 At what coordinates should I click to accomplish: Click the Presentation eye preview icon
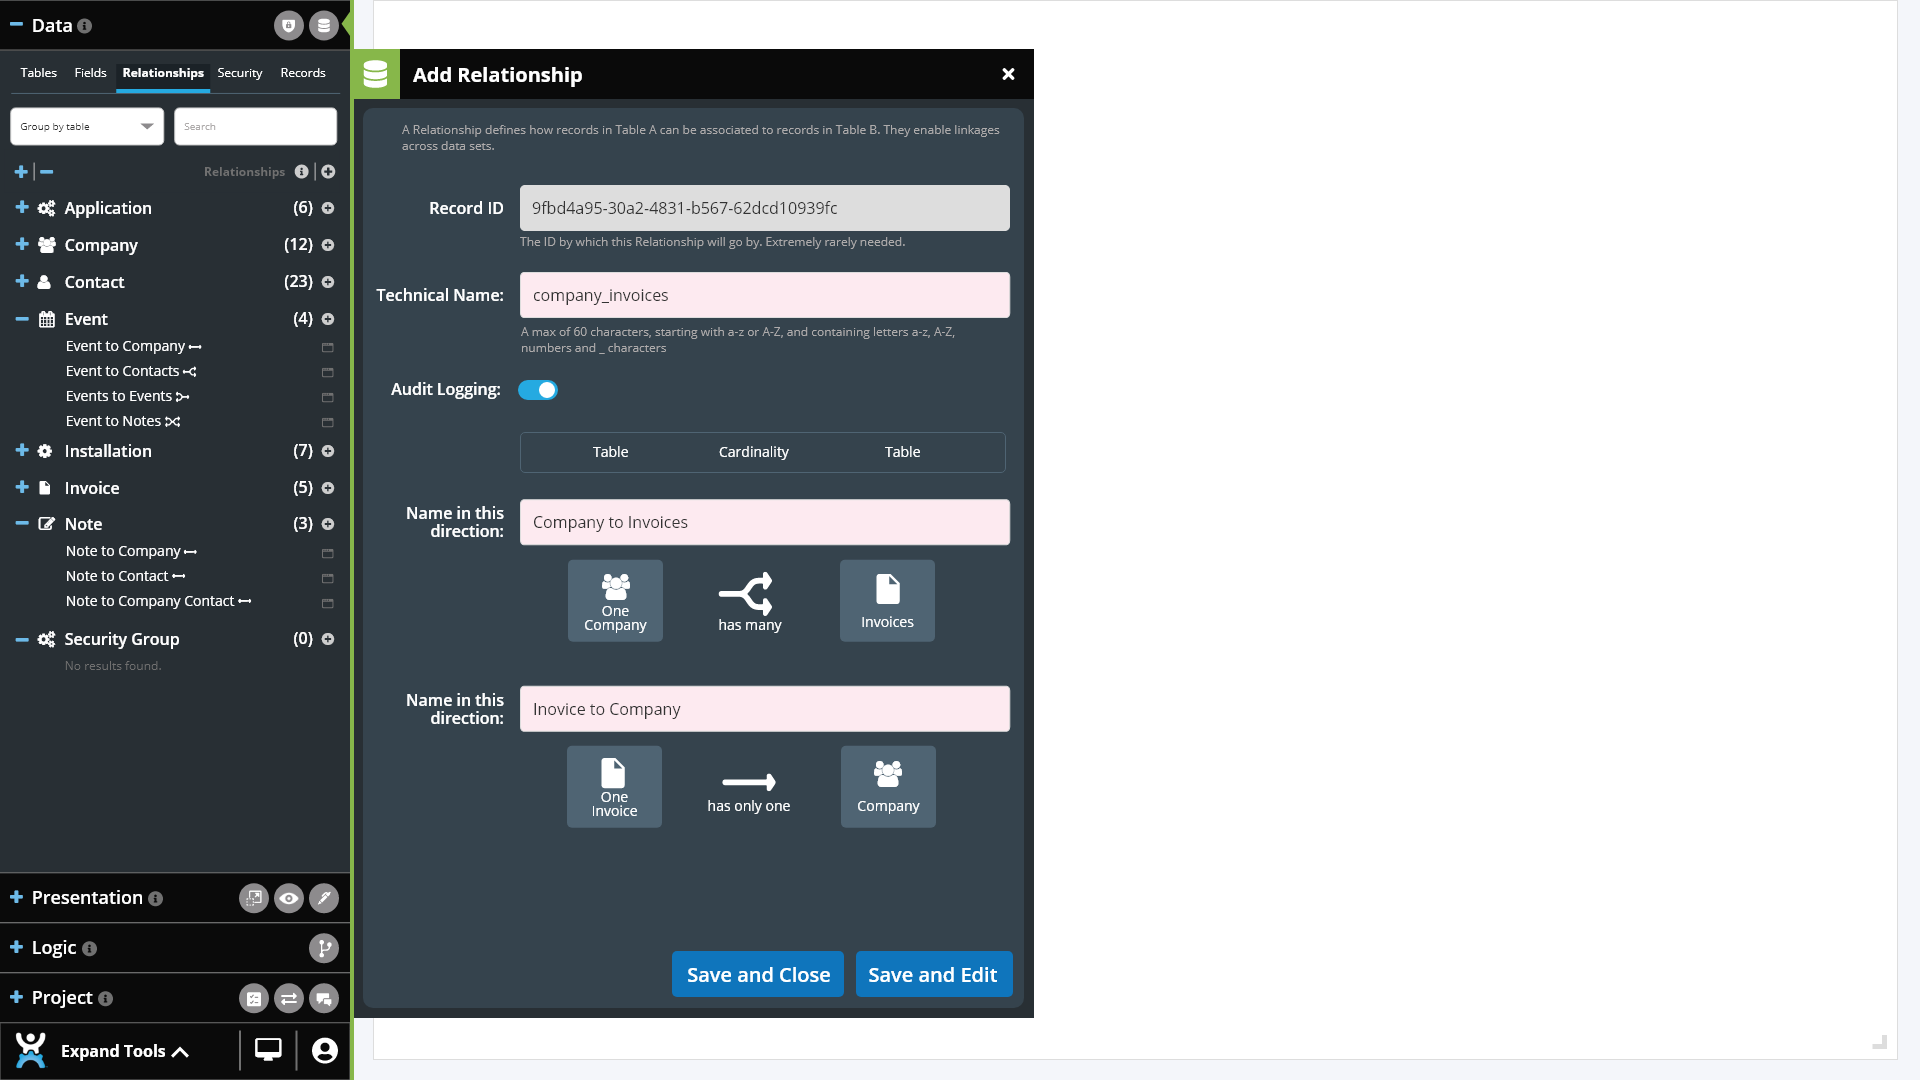point(289,898)
